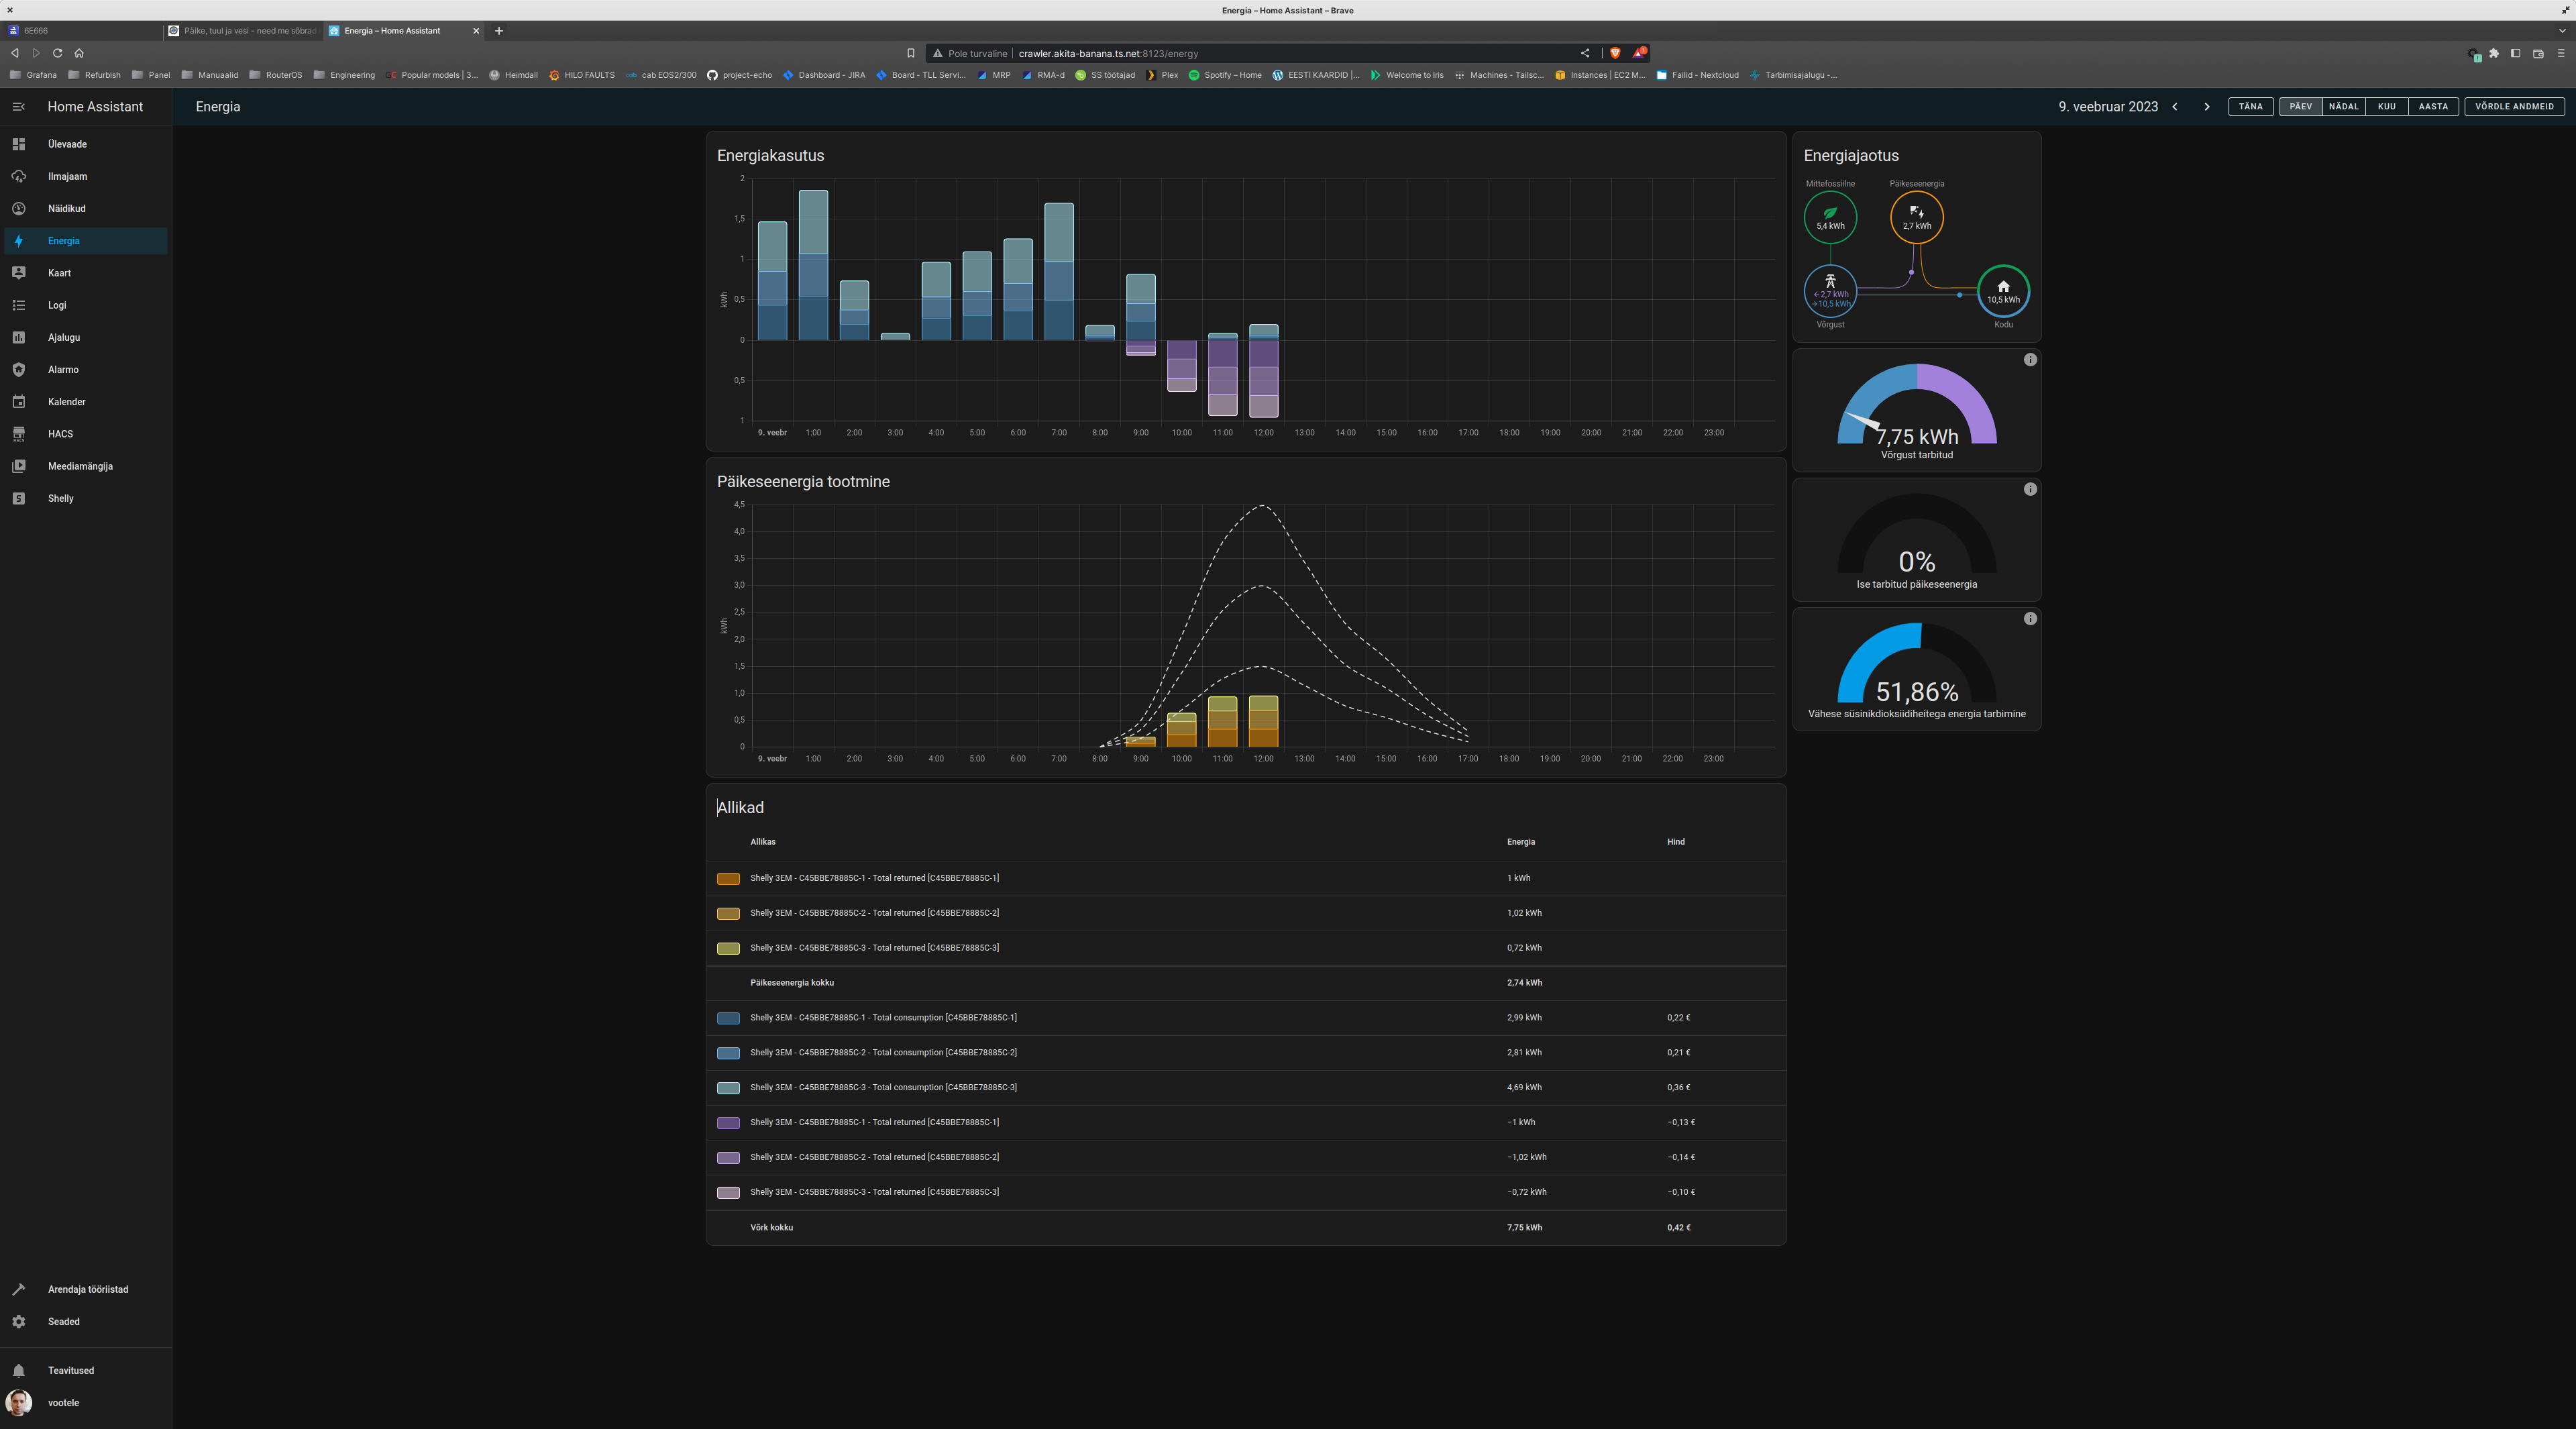This screenshot has width=2576, height=1429.
Task: Collapse the Home Assistant sidebar menu
Action: point(18,106)
